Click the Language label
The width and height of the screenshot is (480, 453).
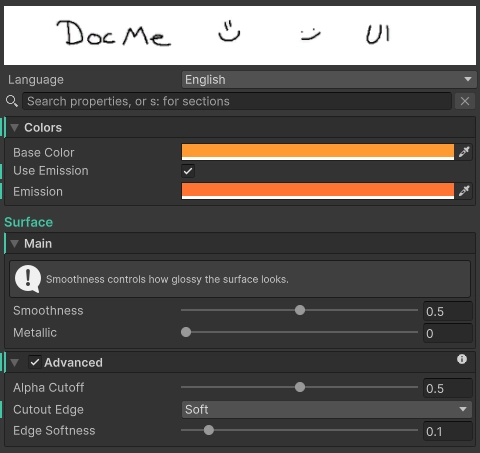tap(36, 80)
